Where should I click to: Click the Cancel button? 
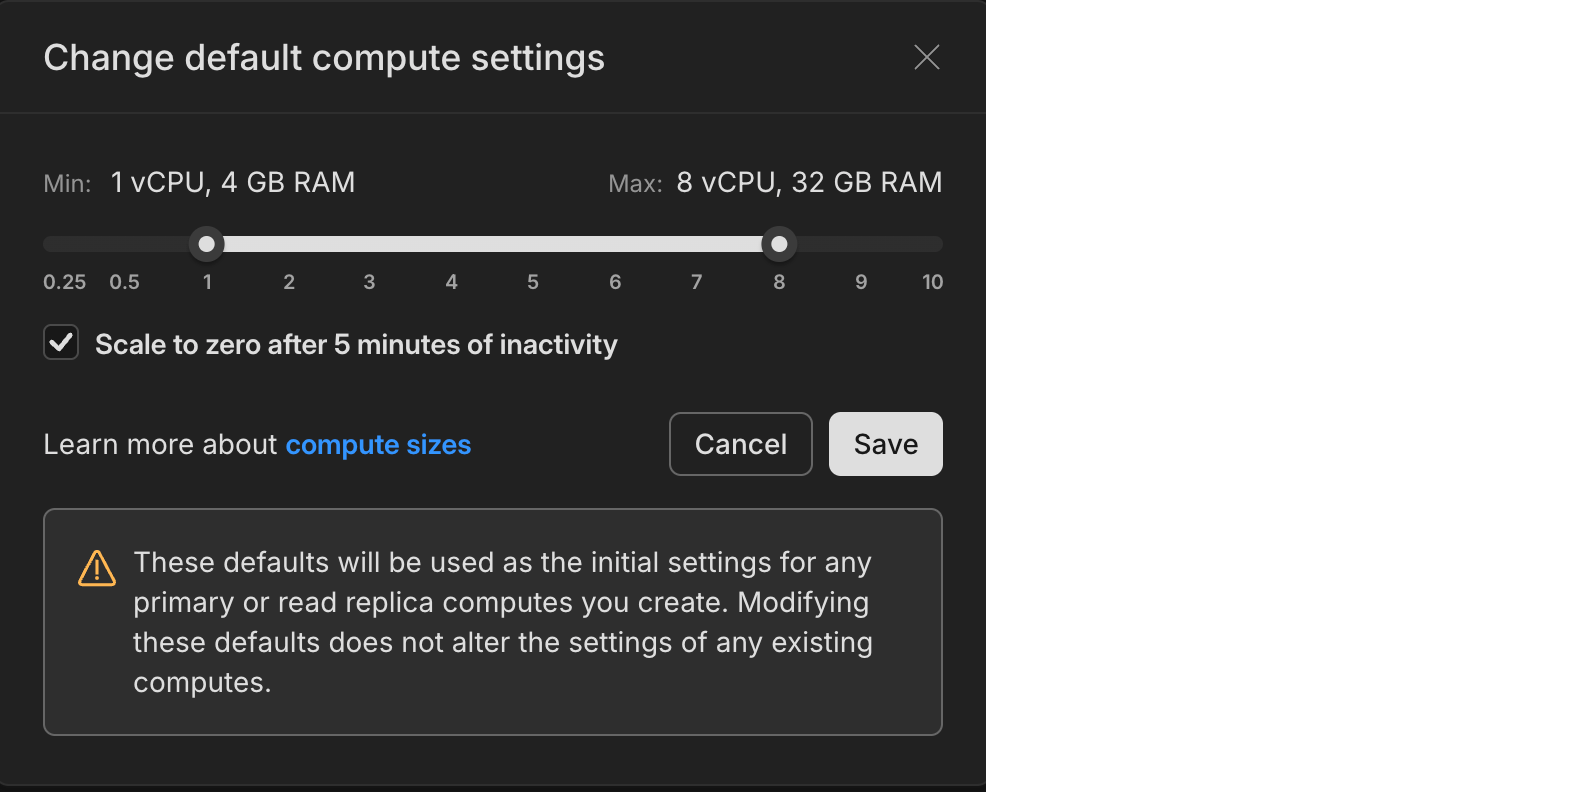coord(740,444)
